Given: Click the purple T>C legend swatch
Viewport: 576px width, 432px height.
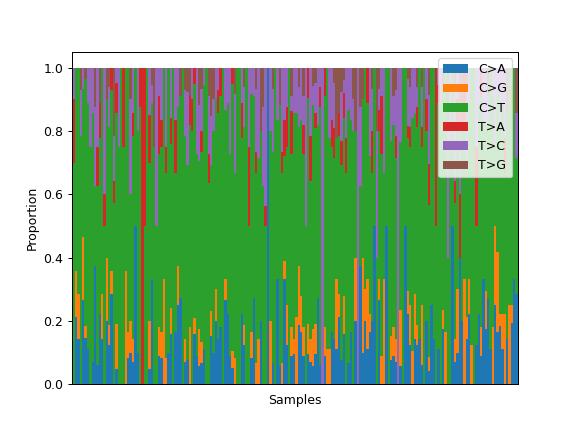Looking at the screenshot, I should coord(455,145).
